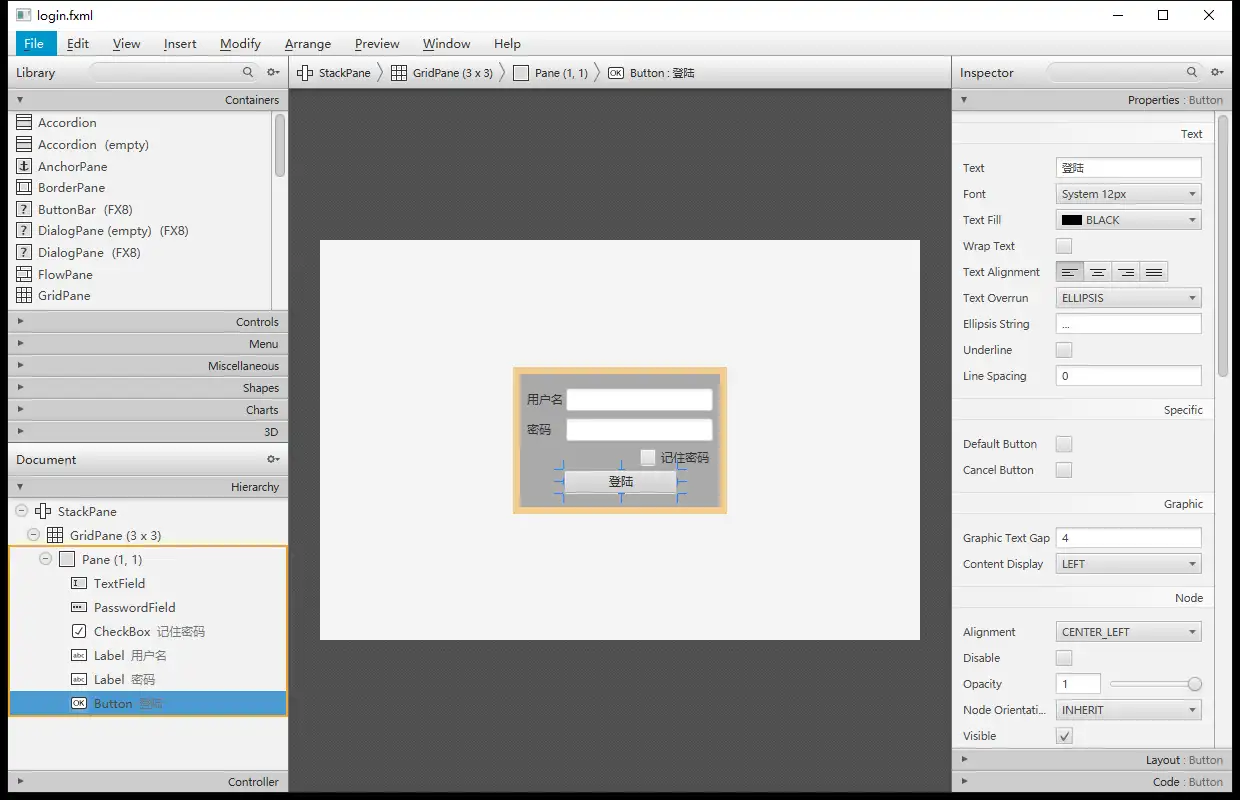Viewport: 1240px width, 800px height.
Task: Click the AnchorPane icon in Library
Action: tap(25, 166)
